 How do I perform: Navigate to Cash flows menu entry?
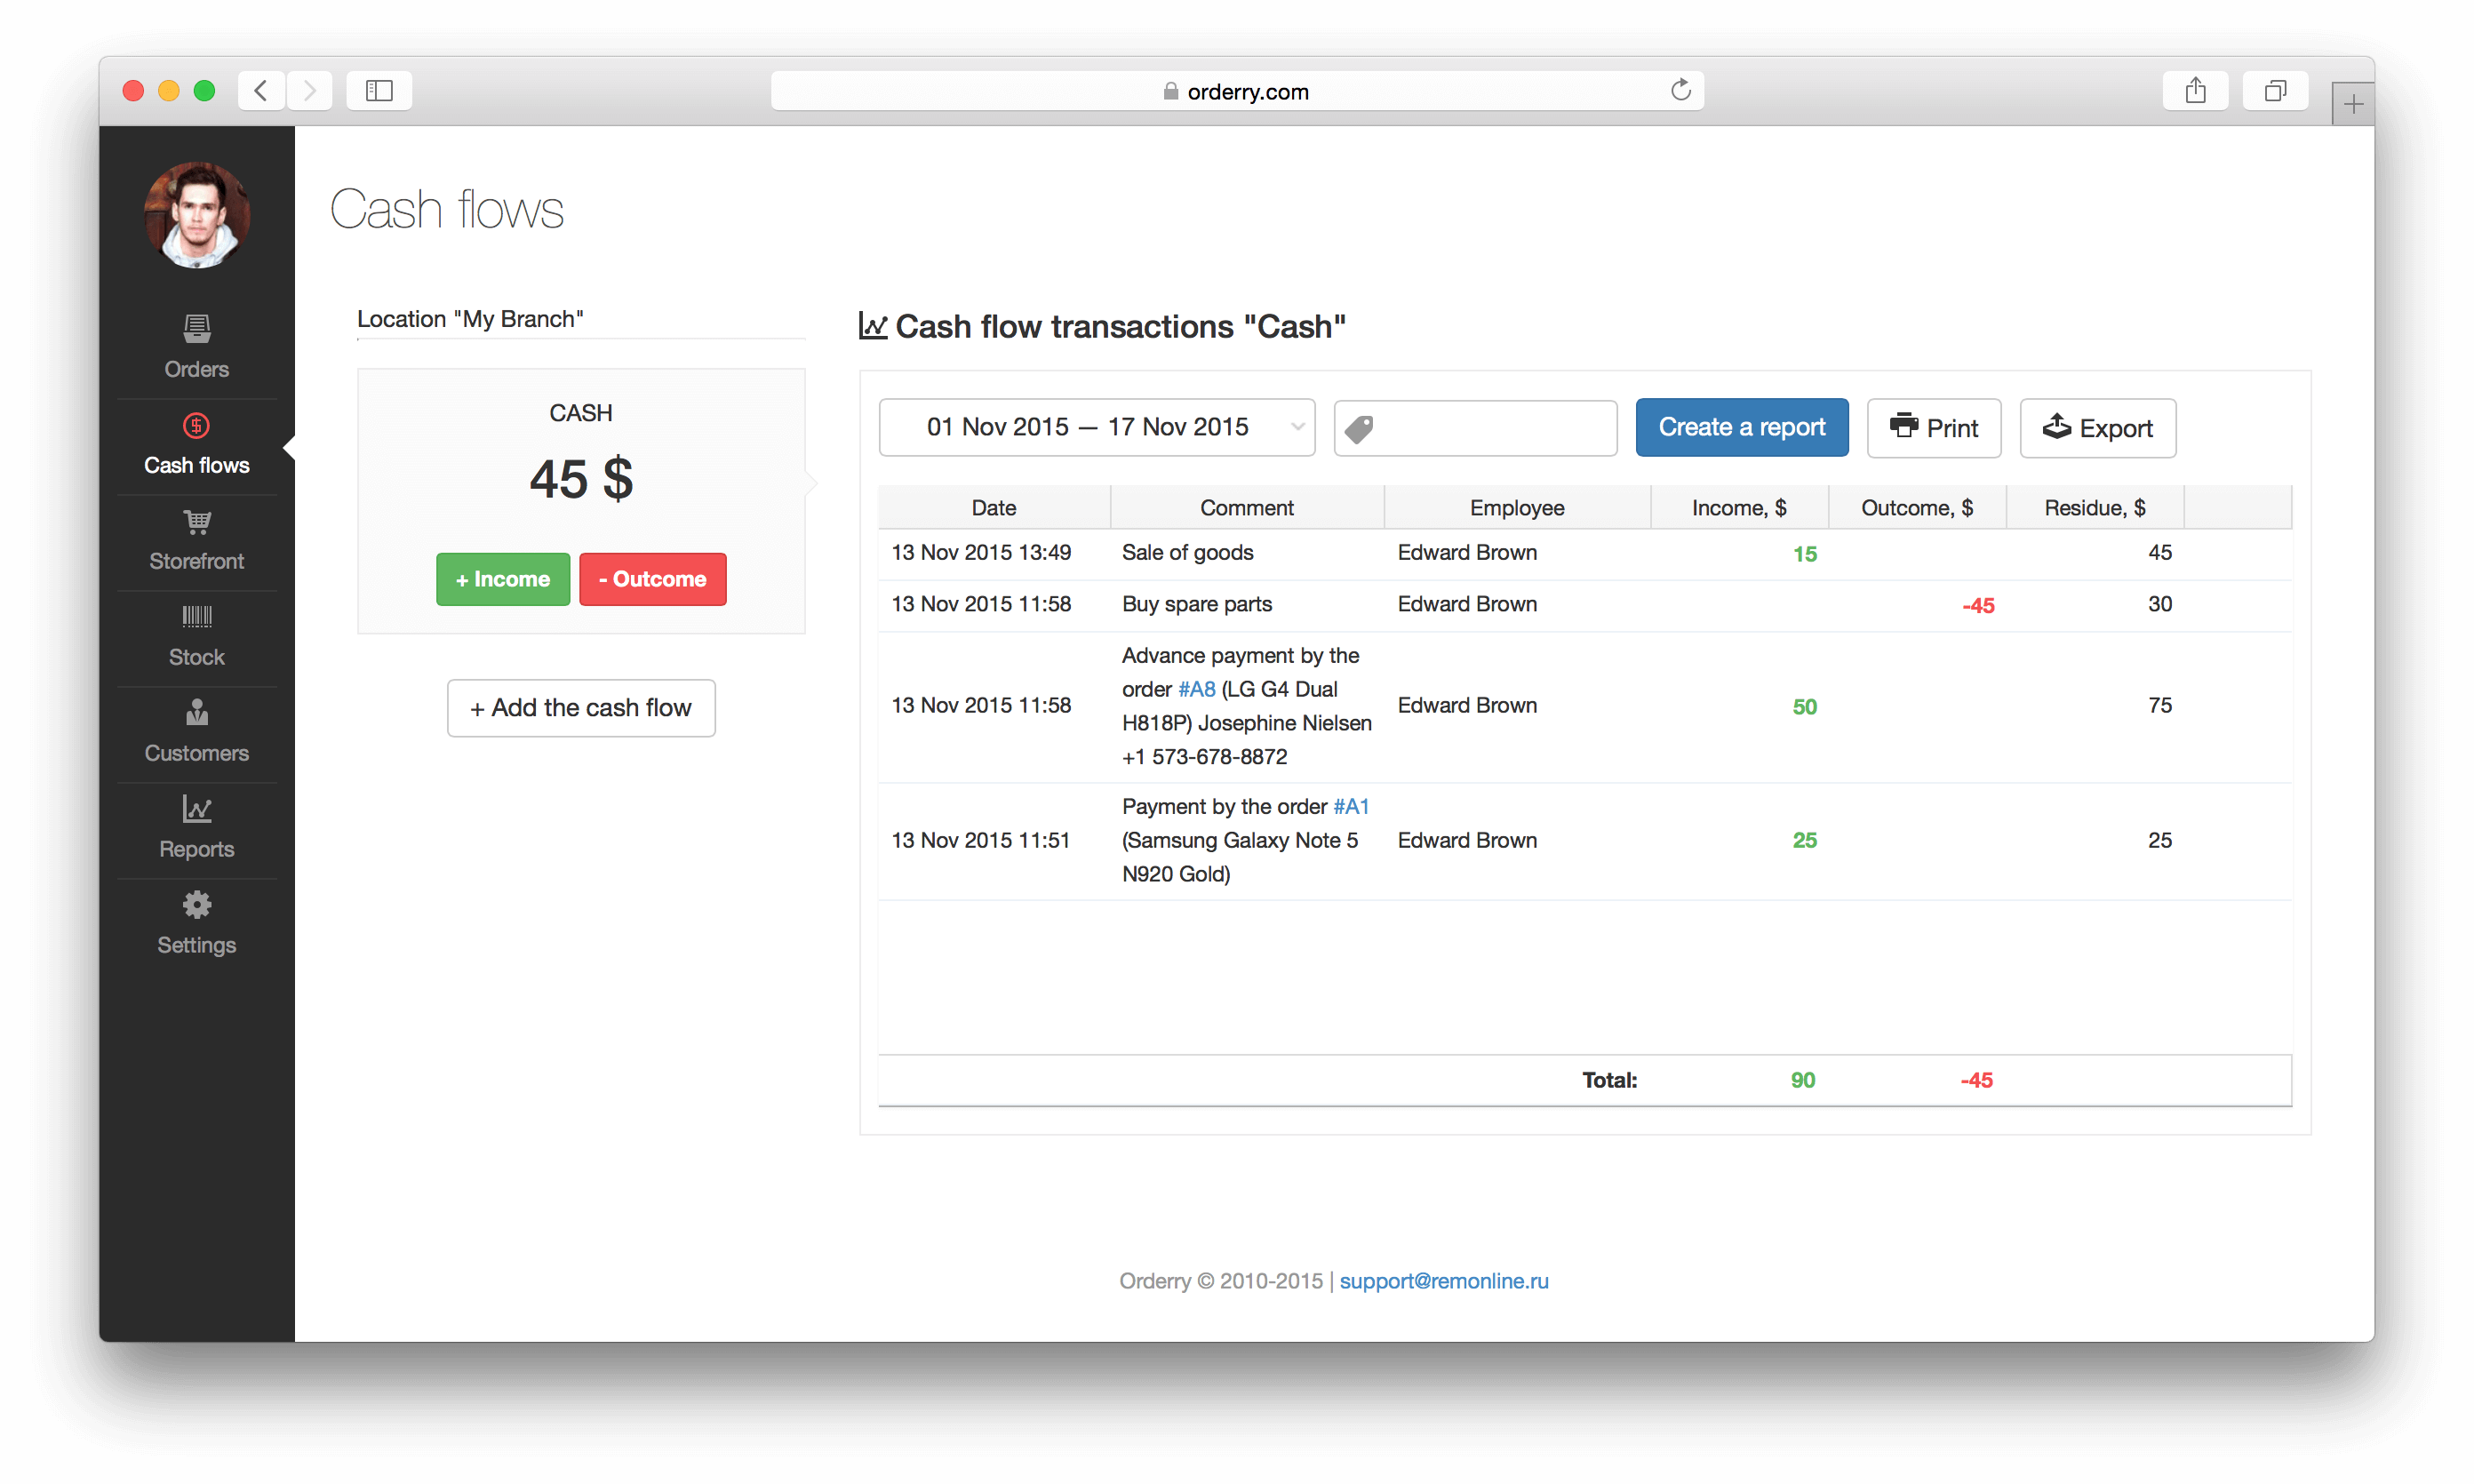click(196, 464)
